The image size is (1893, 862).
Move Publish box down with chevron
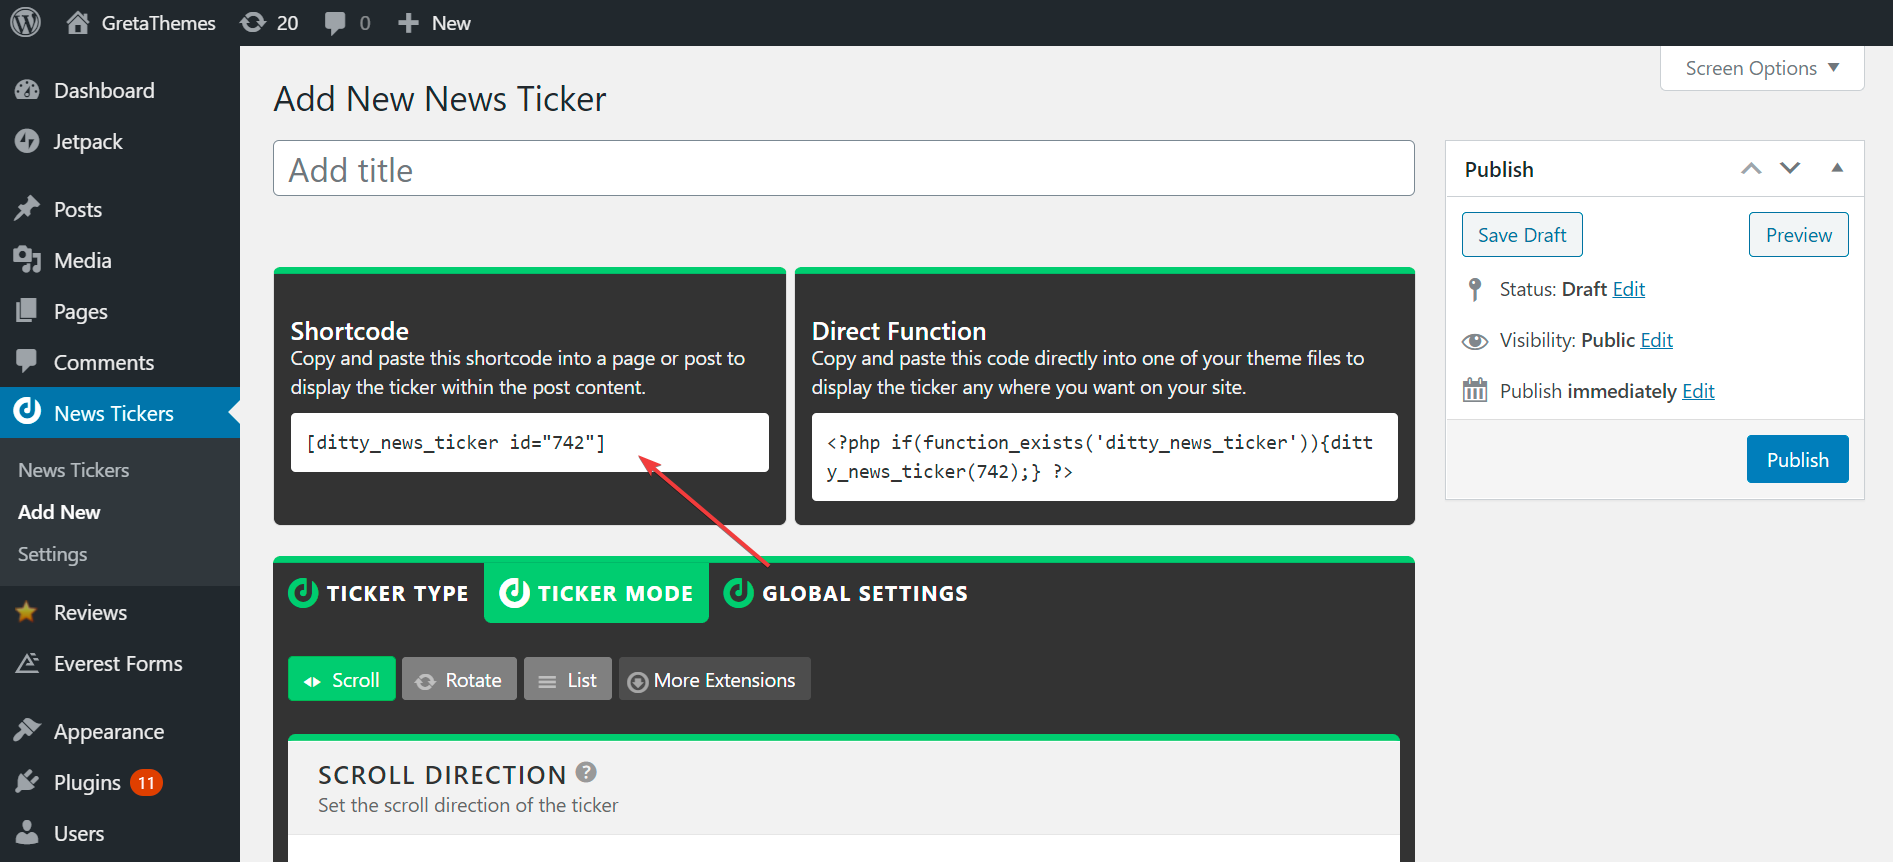(x=1790, y=168)
